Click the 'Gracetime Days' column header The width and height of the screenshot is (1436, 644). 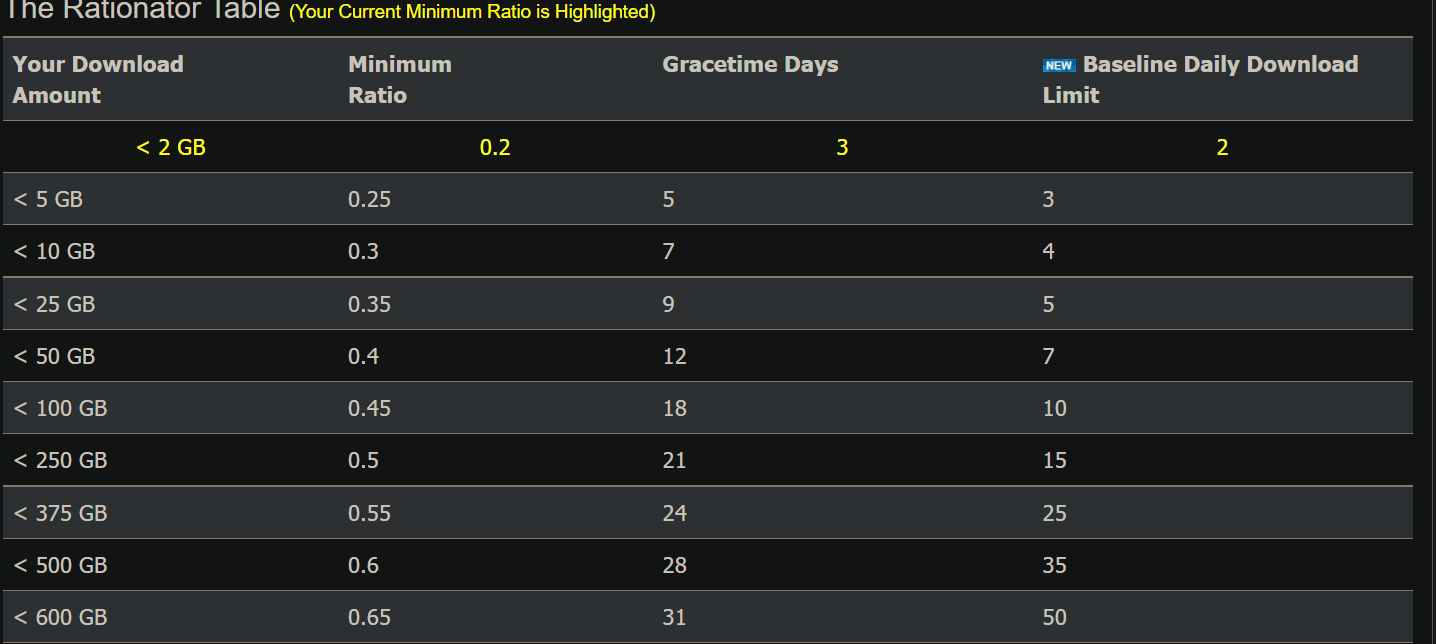[750, 65]
